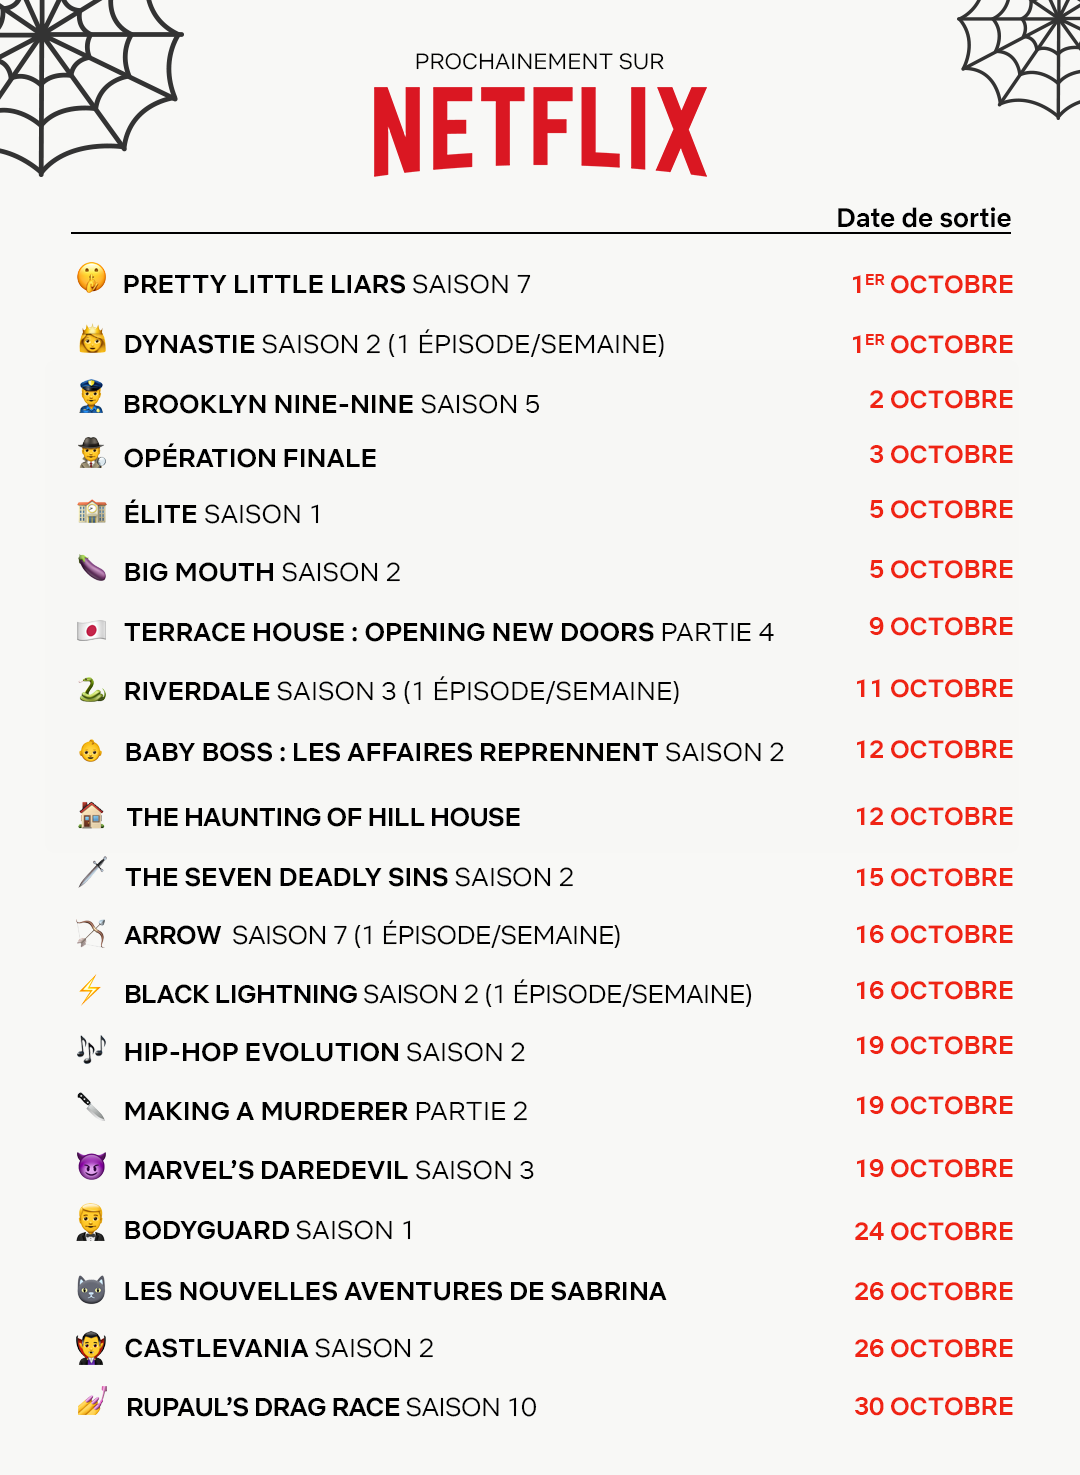The image size is (1080, 1475).
Task: Click the police officer emoji beside Brooklyn Nine-Nine
Action: click(91, 396)
